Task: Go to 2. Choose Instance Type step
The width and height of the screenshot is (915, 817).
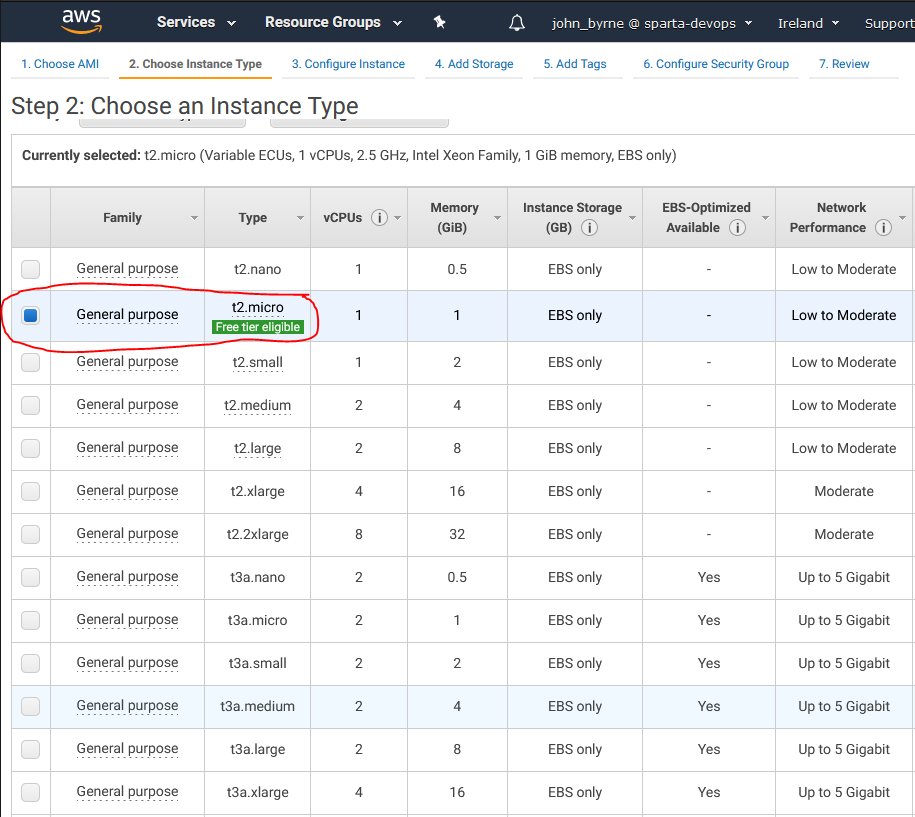Action: click(195, 64)
